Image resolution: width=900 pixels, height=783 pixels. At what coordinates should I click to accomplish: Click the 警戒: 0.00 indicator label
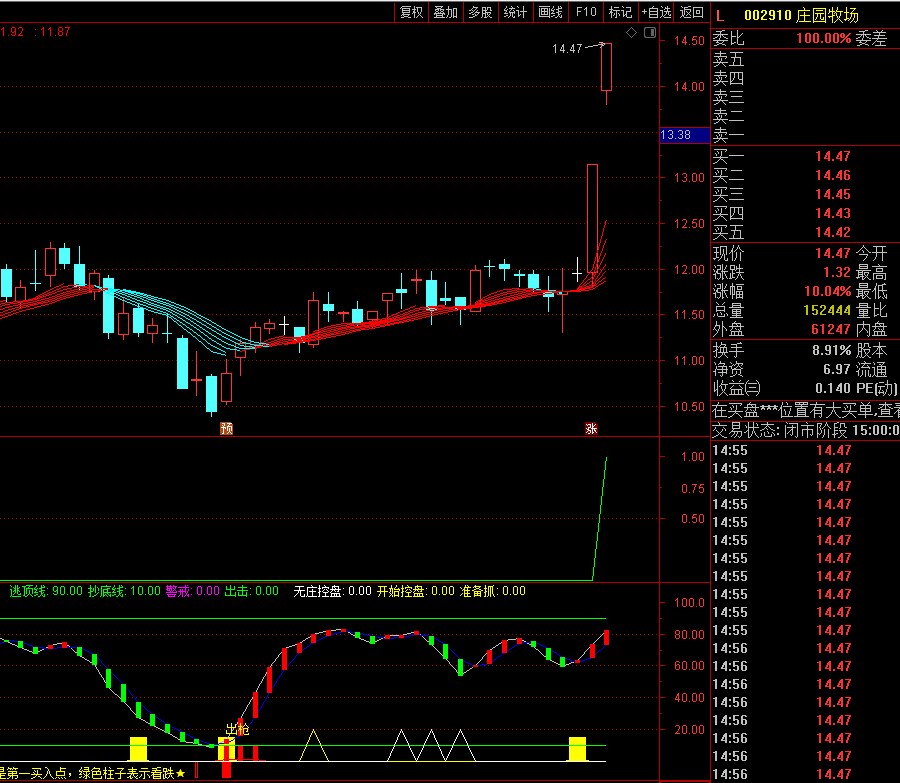193,591
